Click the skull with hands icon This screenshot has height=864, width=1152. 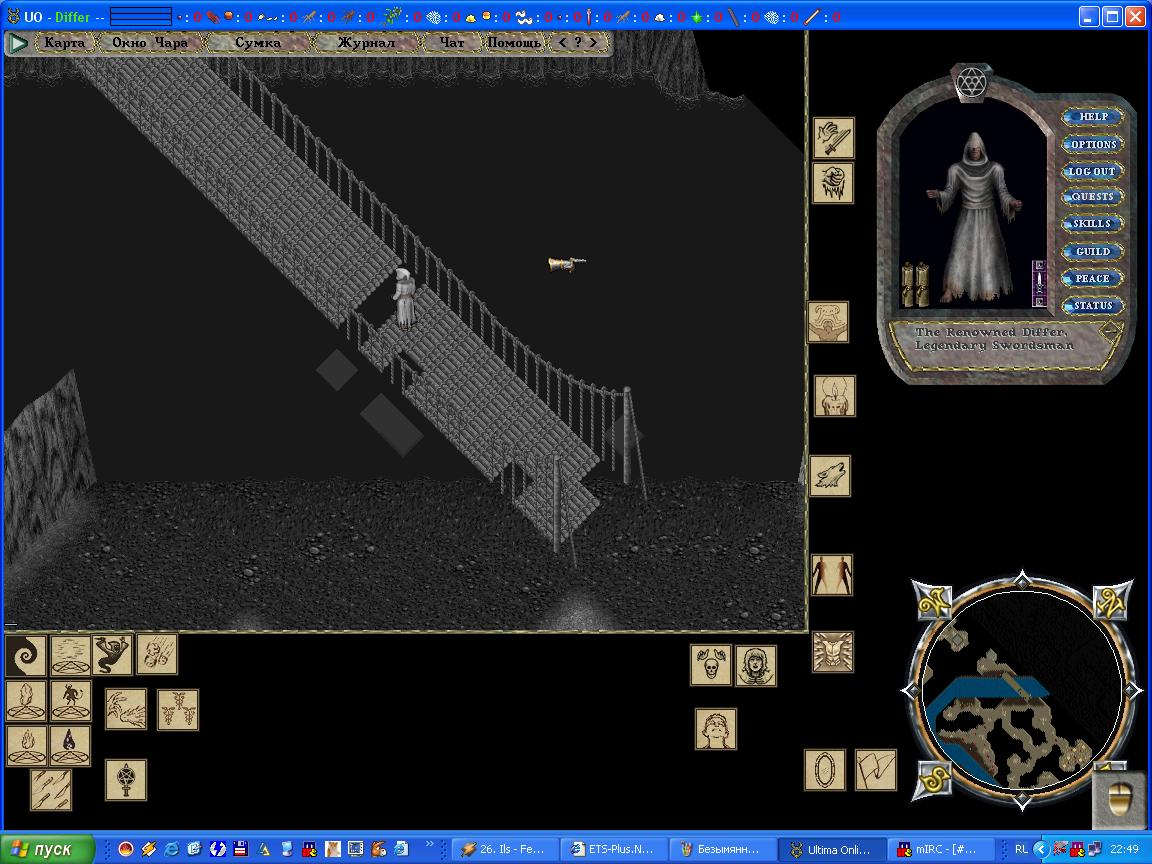[x=710, y=665]
